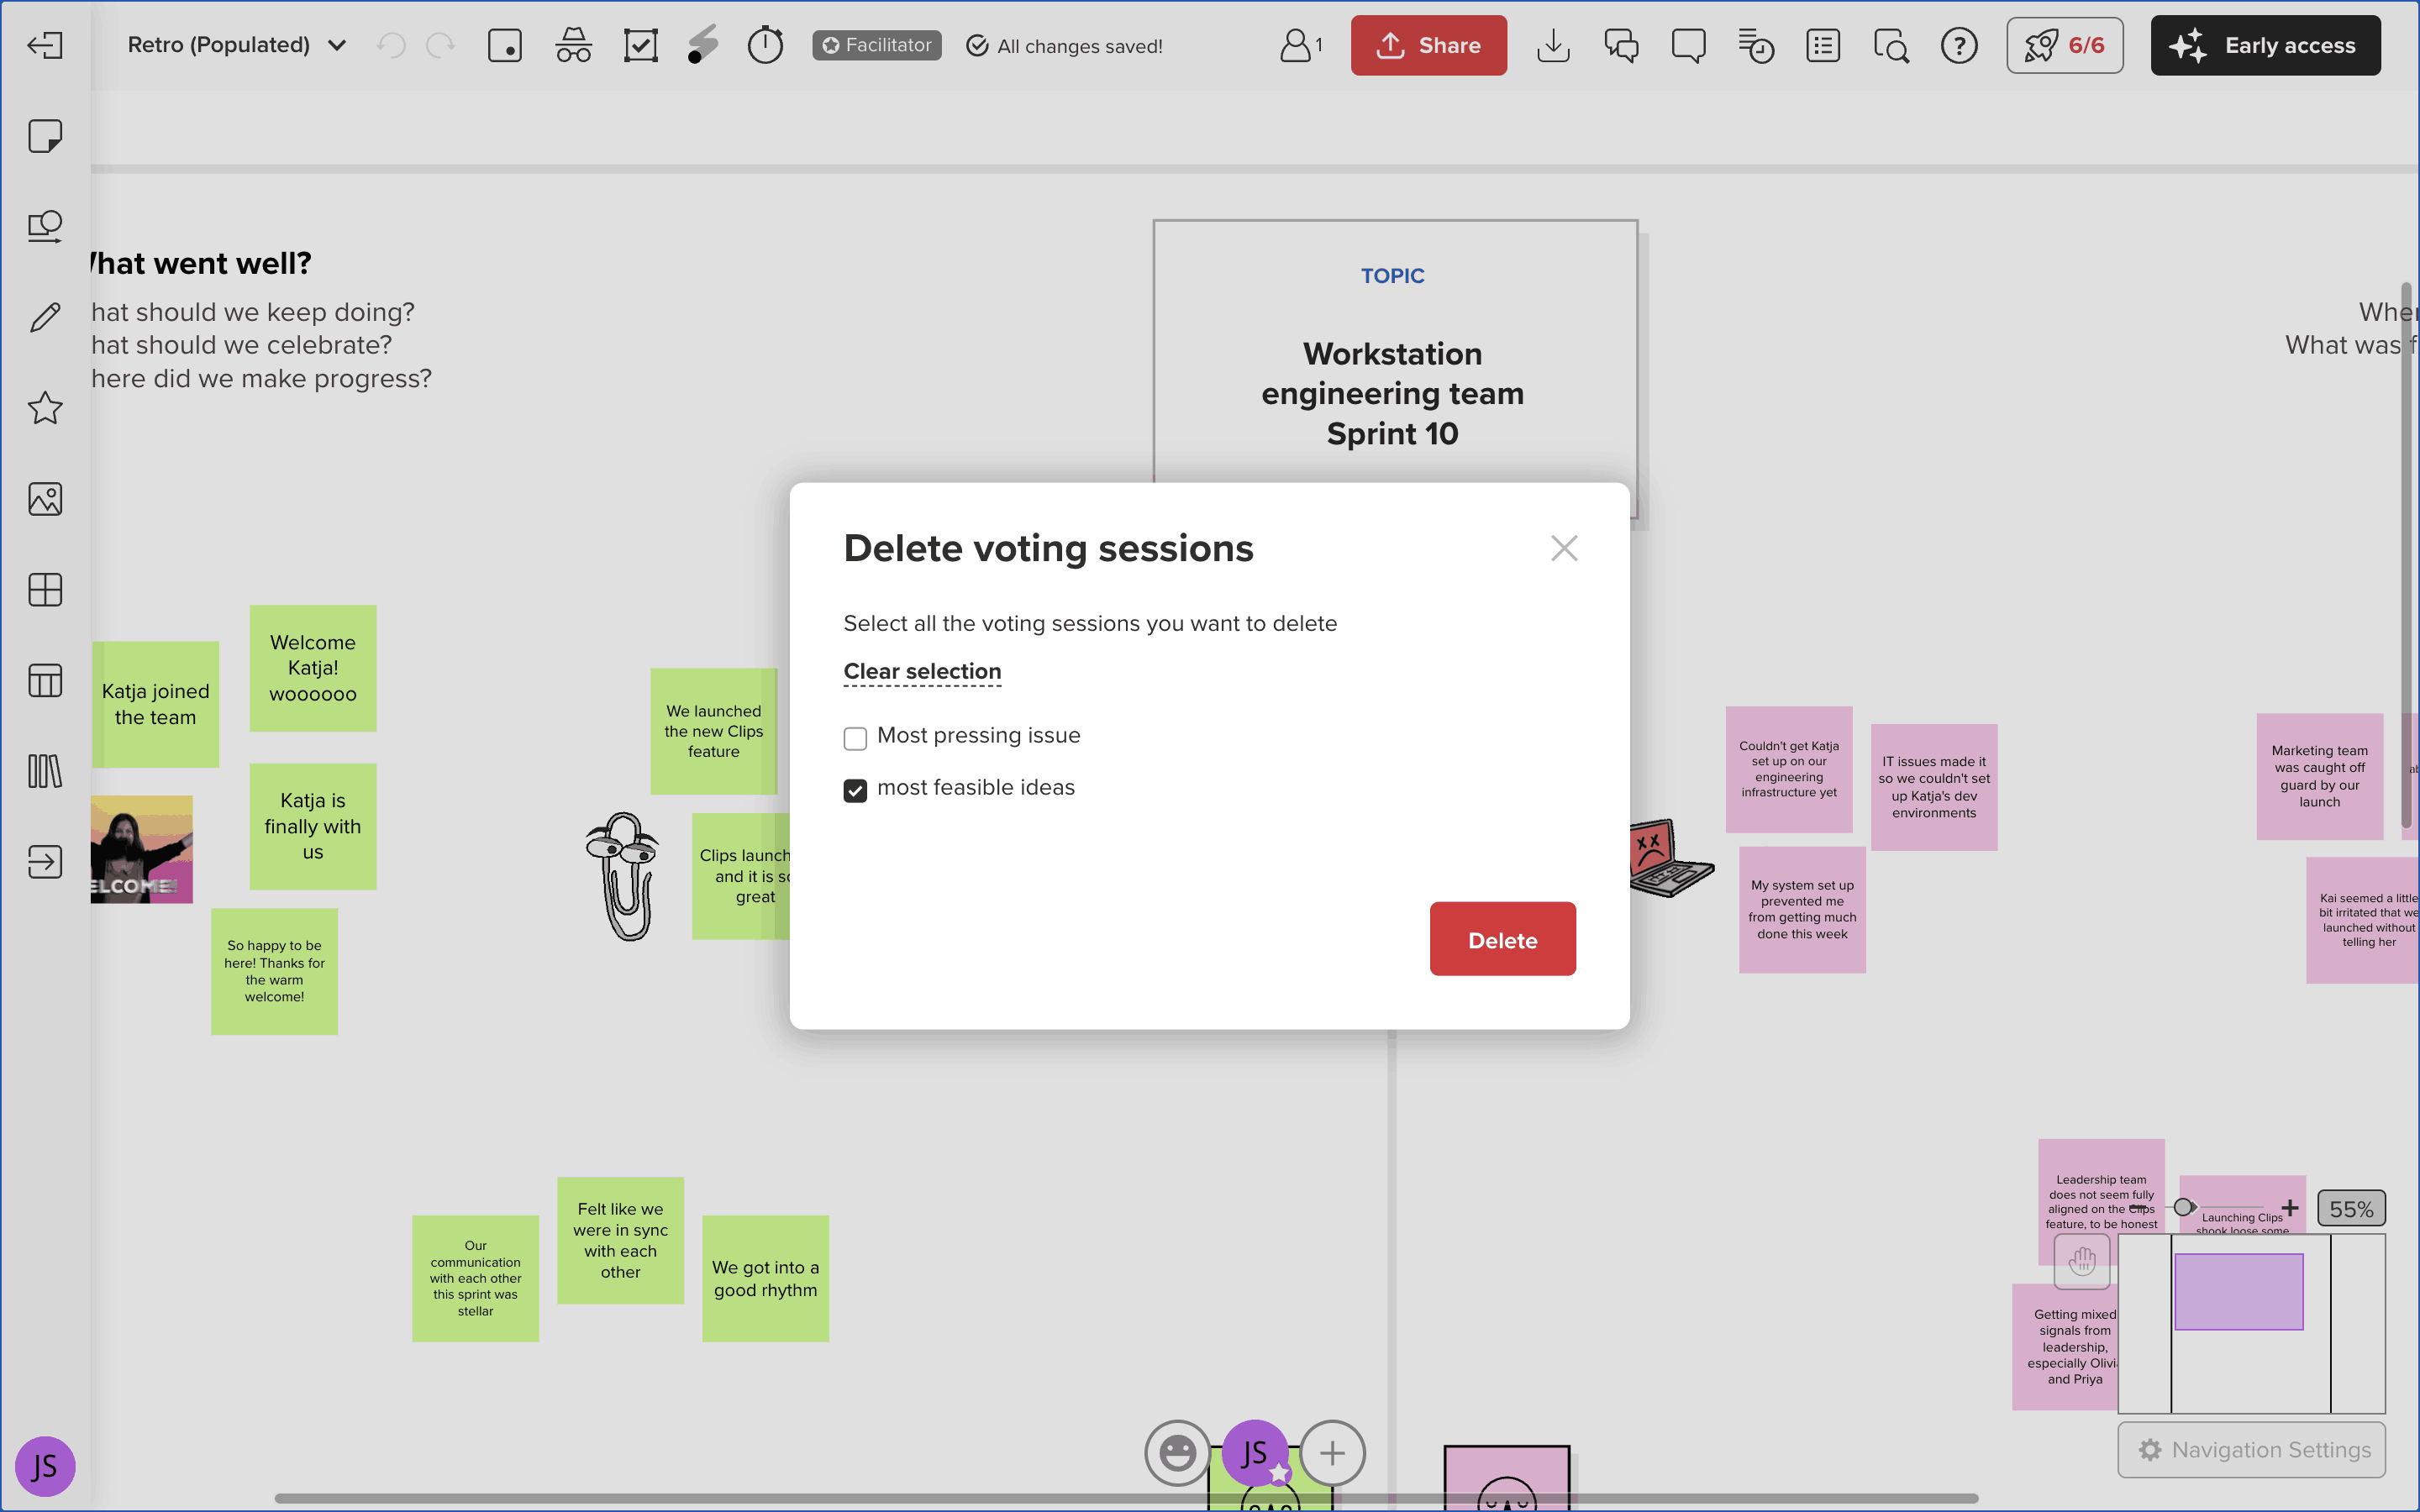Open the draw tool in the sidebar
The width and height of the screenshot is (2420, 1512).
[44, 317]
